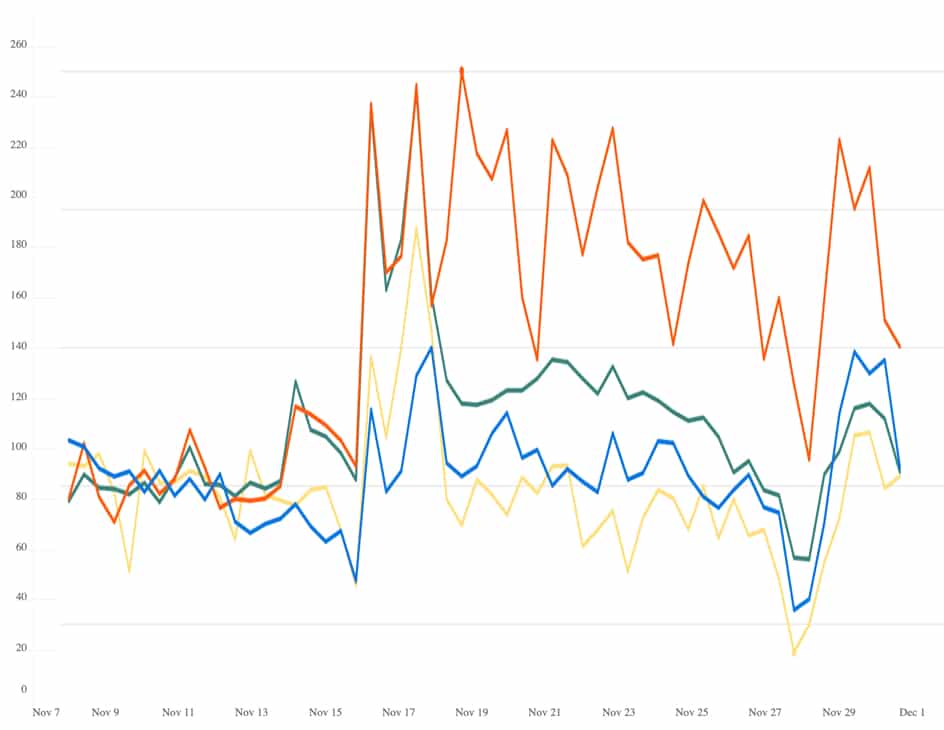Click the 140 y-axis label
This screenshot has height=730, width=944.
point(18,348)
